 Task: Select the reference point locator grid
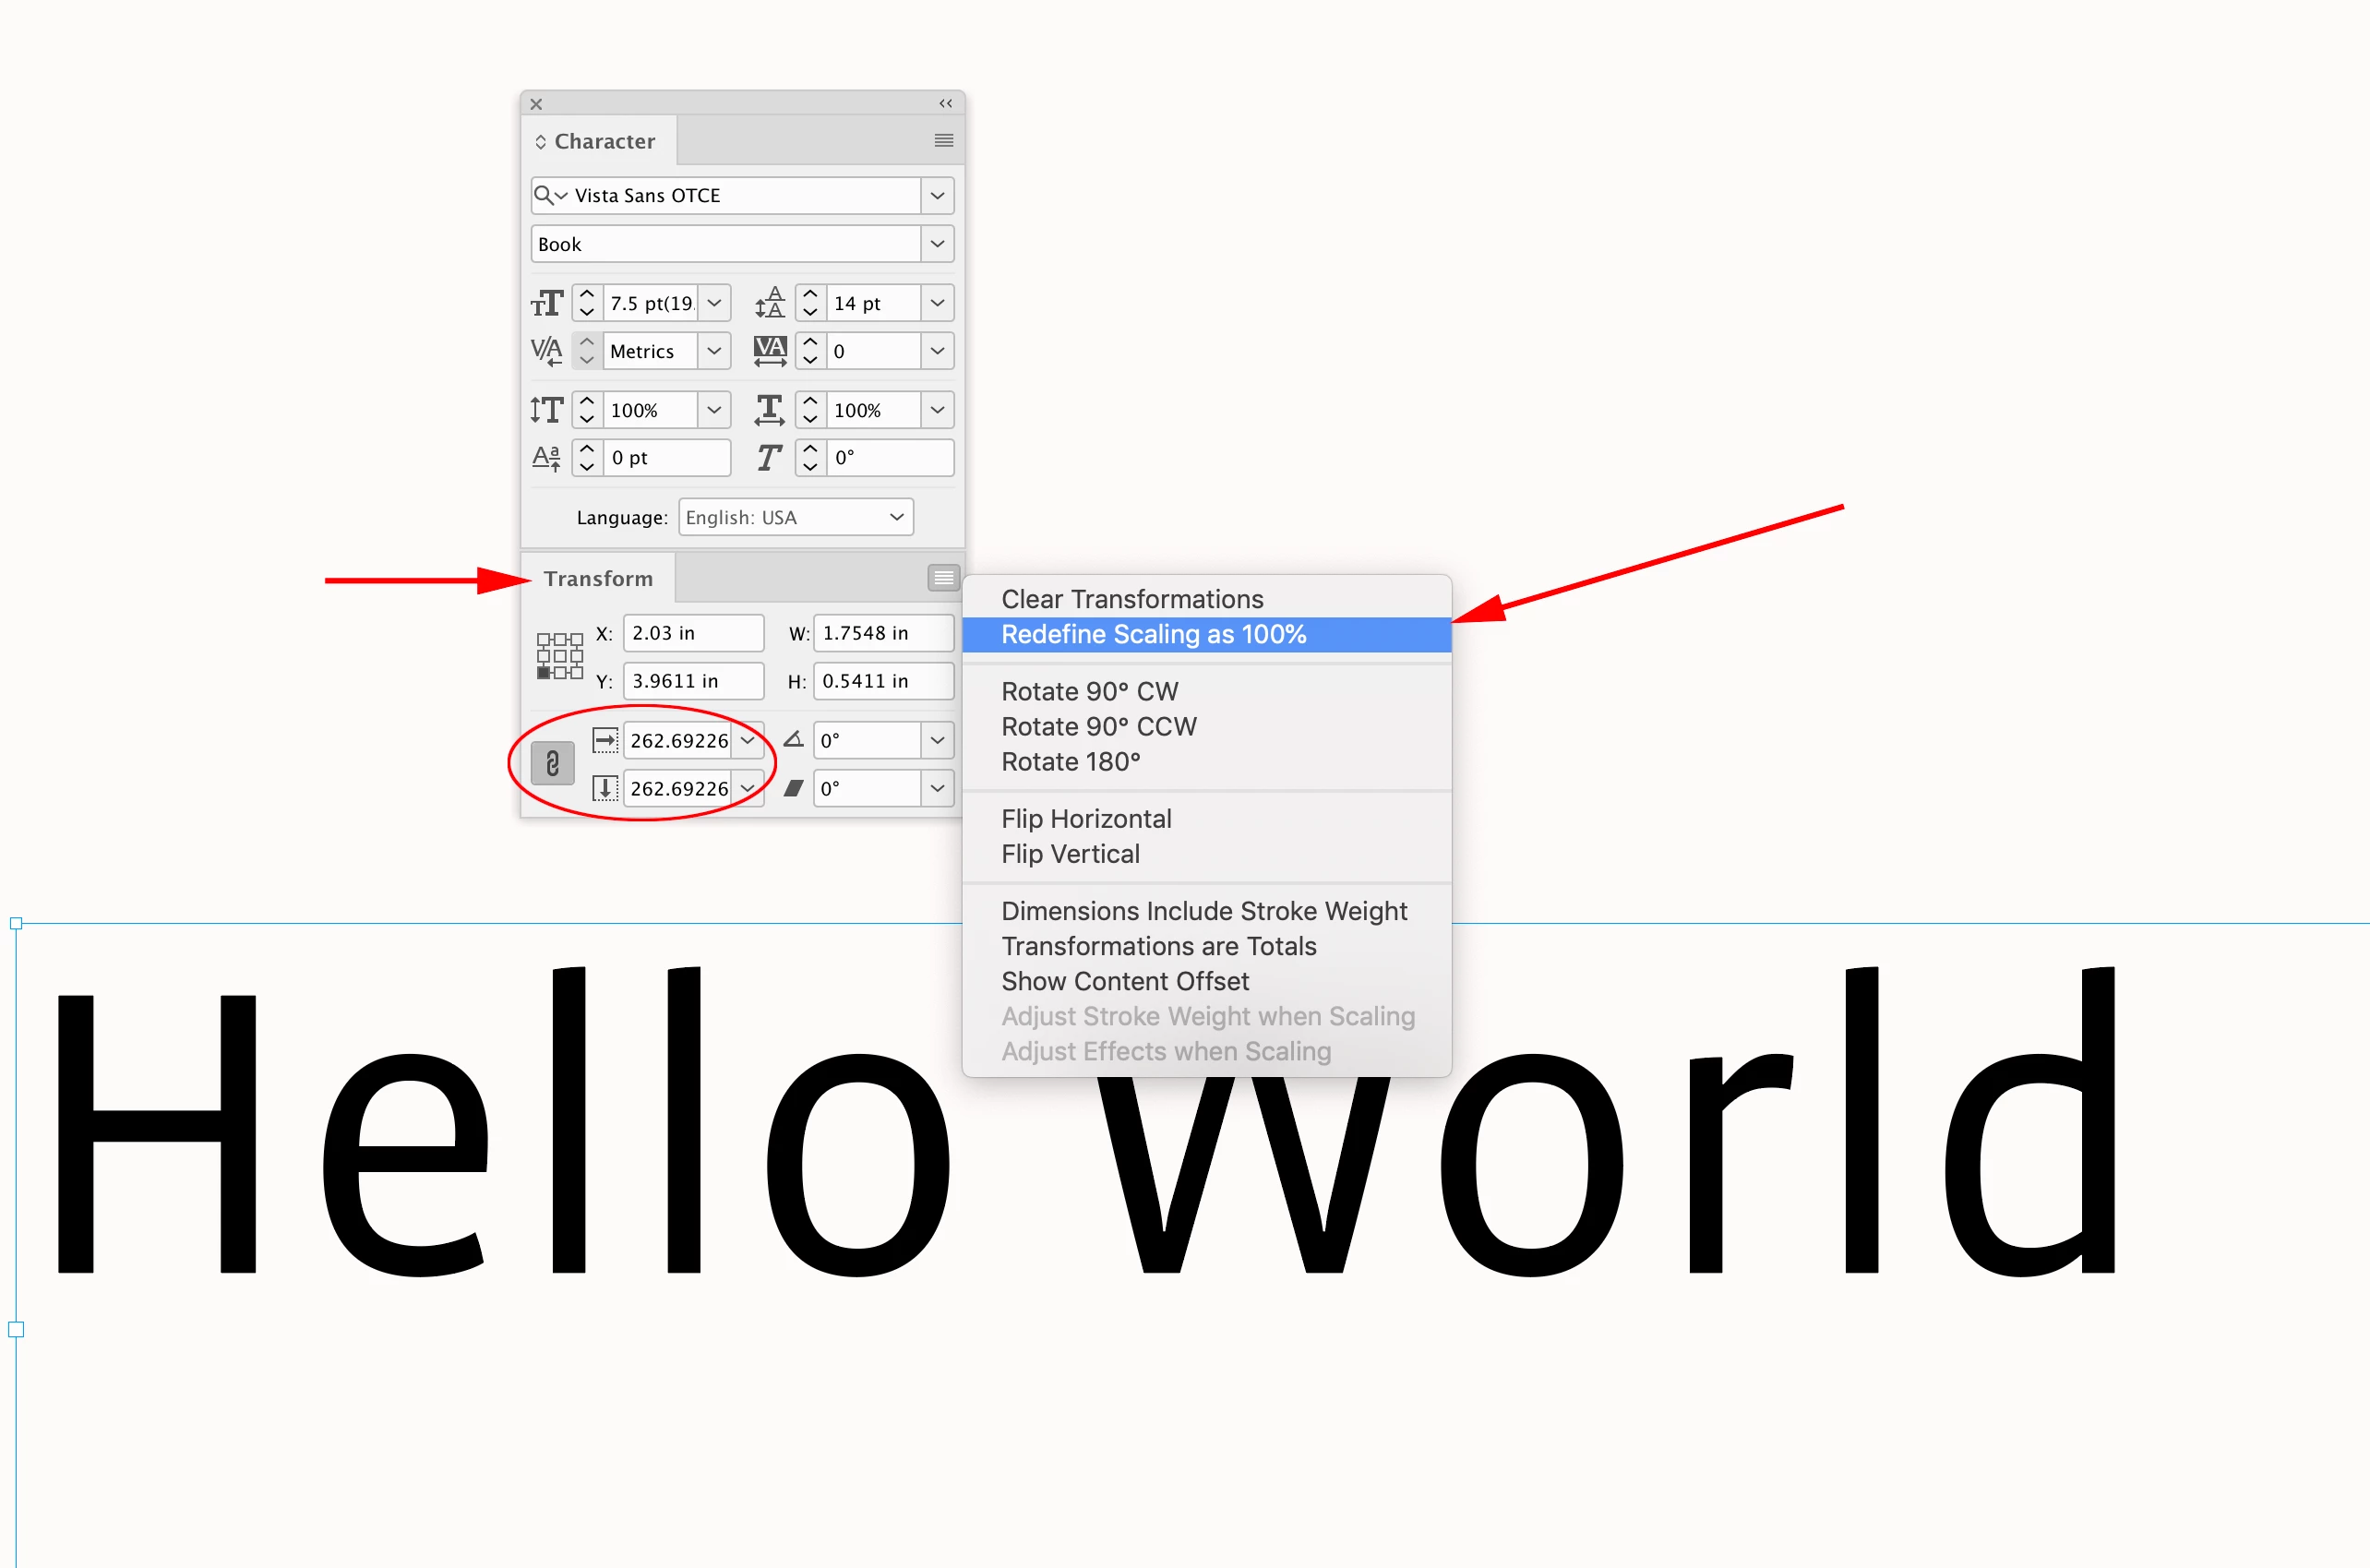coord(560,656)
